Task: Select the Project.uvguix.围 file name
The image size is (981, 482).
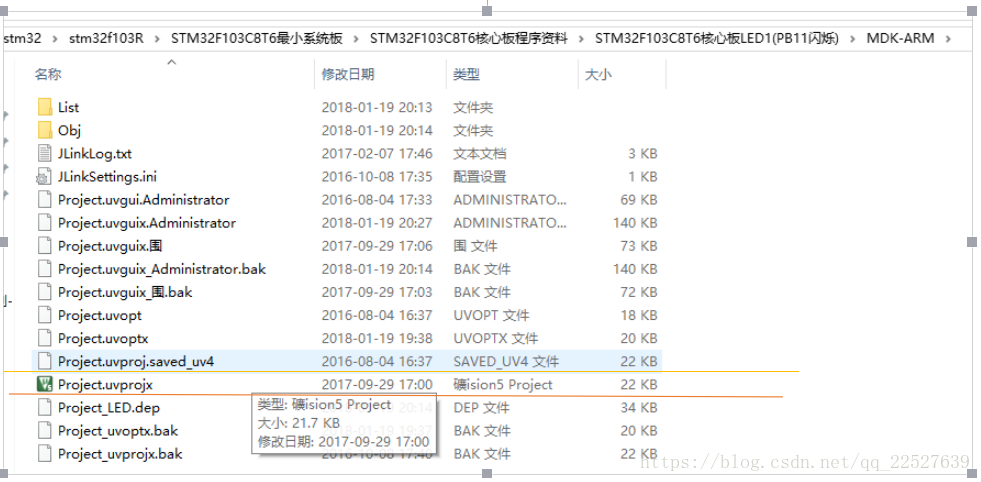Action: tap(110, 246)
